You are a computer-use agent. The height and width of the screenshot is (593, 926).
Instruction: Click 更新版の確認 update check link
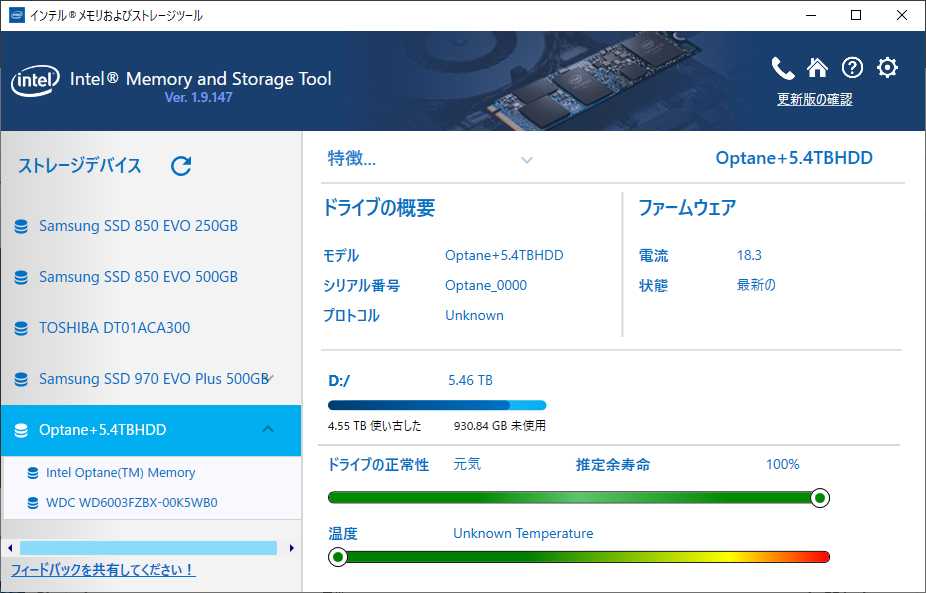point(814,100)
